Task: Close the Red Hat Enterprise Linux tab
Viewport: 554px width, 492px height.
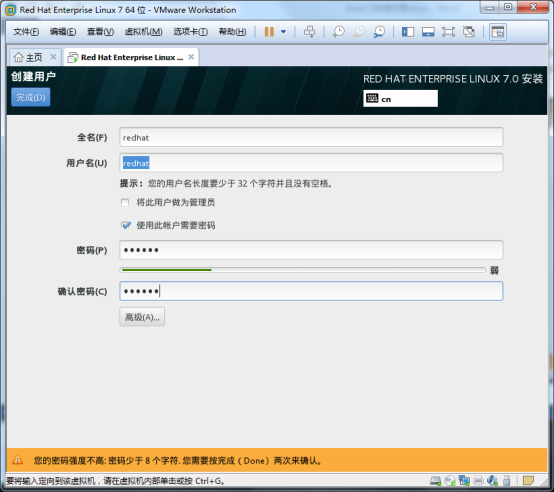Action: click(x=191, y=57)
